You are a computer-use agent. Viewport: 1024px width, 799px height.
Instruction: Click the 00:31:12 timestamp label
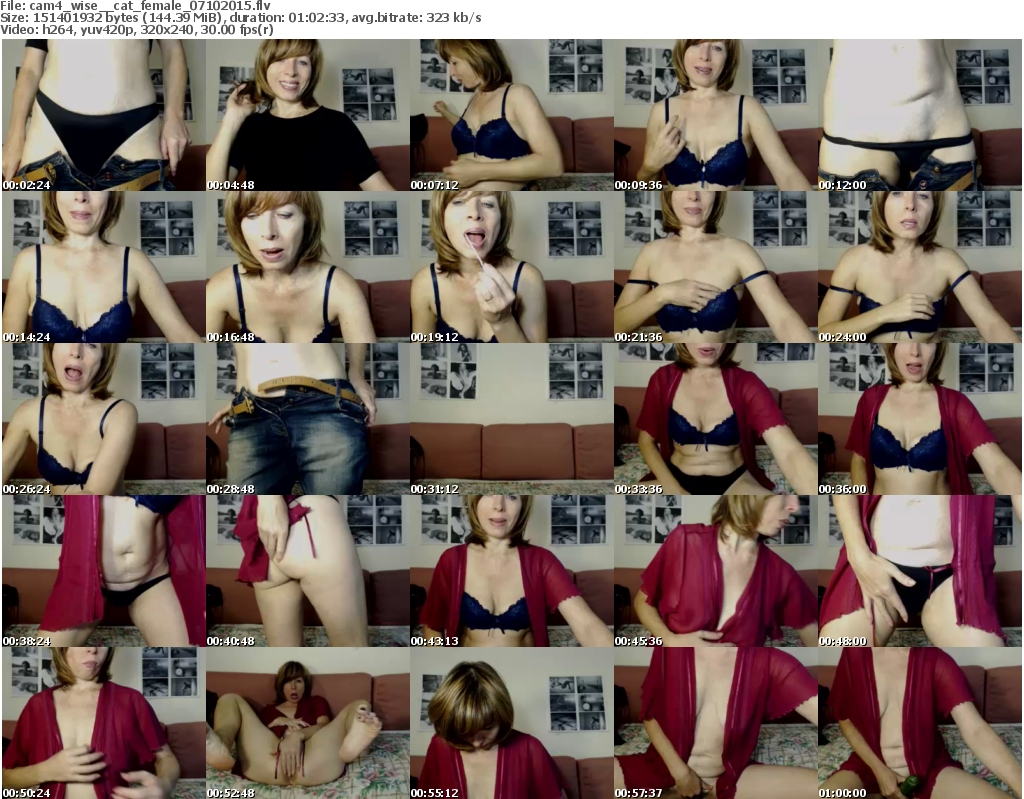(434, 489)
